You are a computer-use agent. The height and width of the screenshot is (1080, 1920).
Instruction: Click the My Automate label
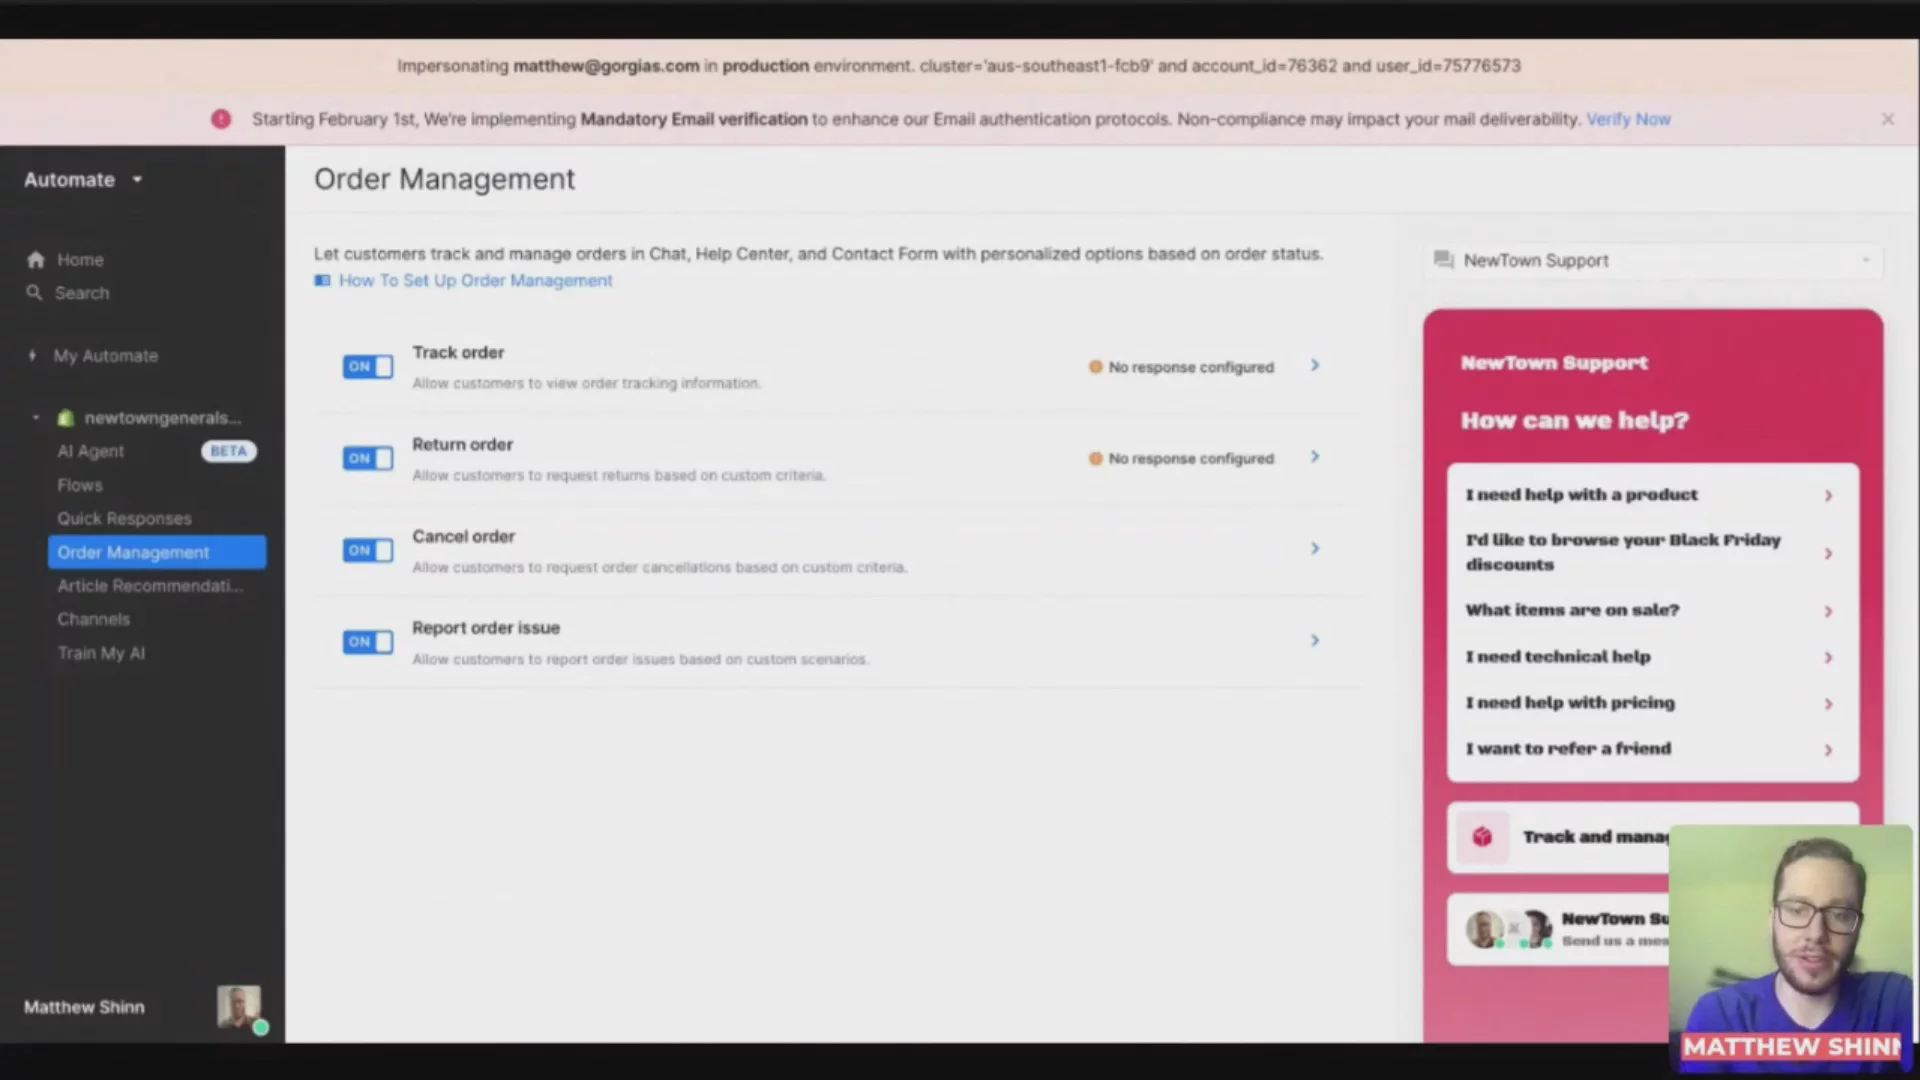(x=105, y=356)
